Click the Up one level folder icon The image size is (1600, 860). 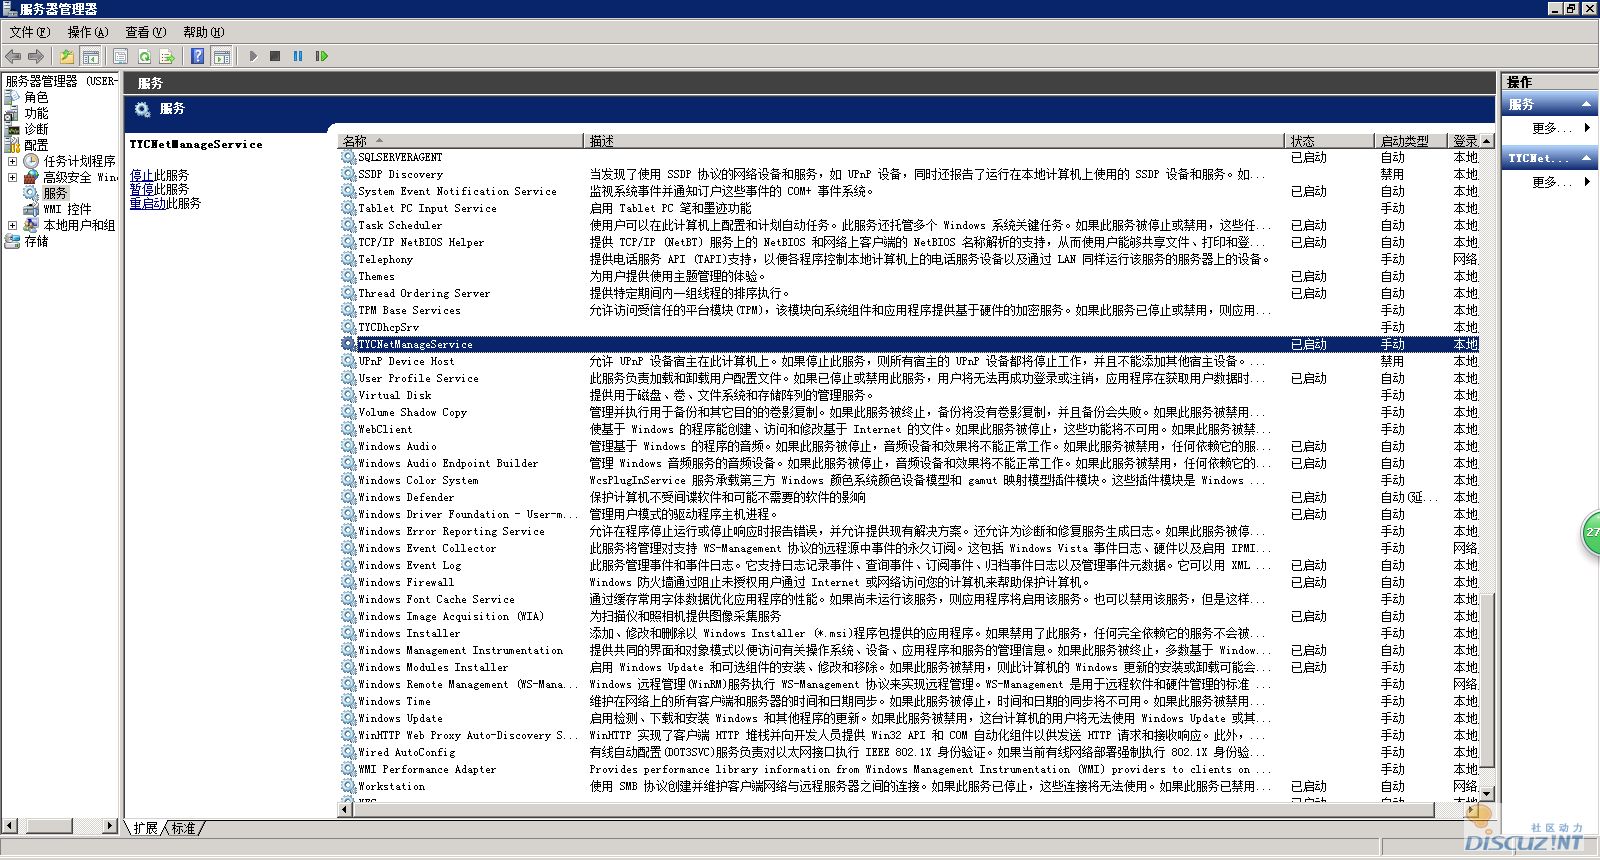(66, 56)
